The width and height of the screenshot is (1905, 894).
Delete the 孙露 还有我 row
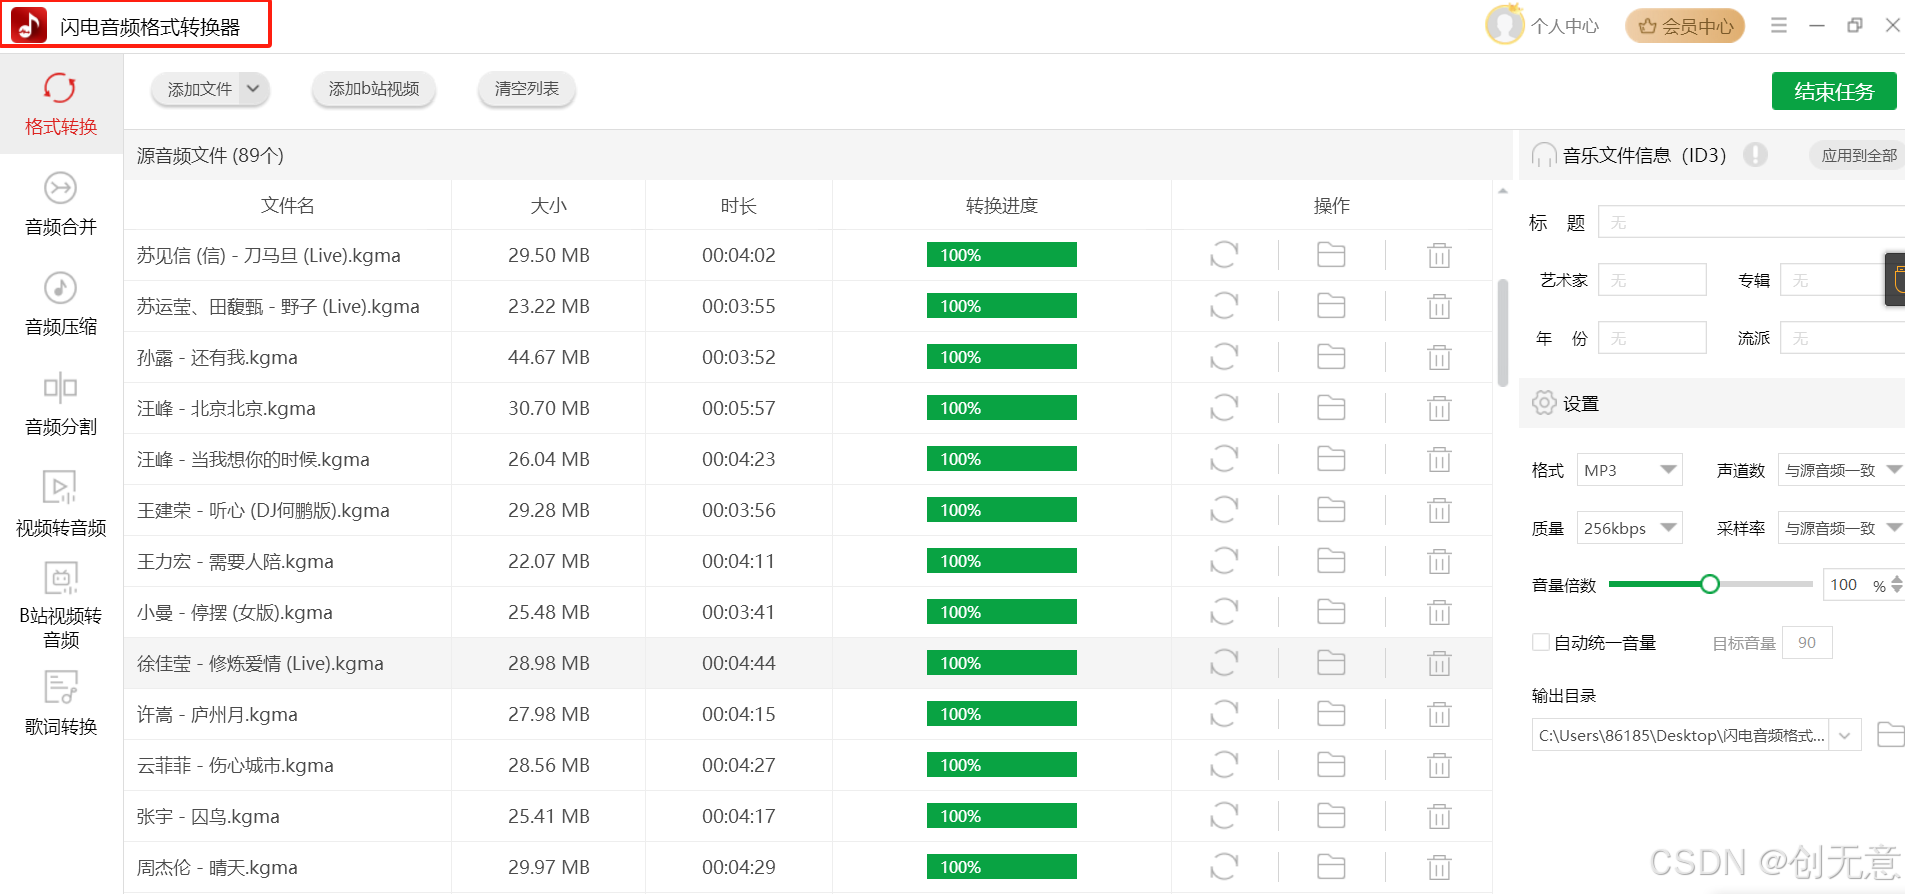point(1439,358)
